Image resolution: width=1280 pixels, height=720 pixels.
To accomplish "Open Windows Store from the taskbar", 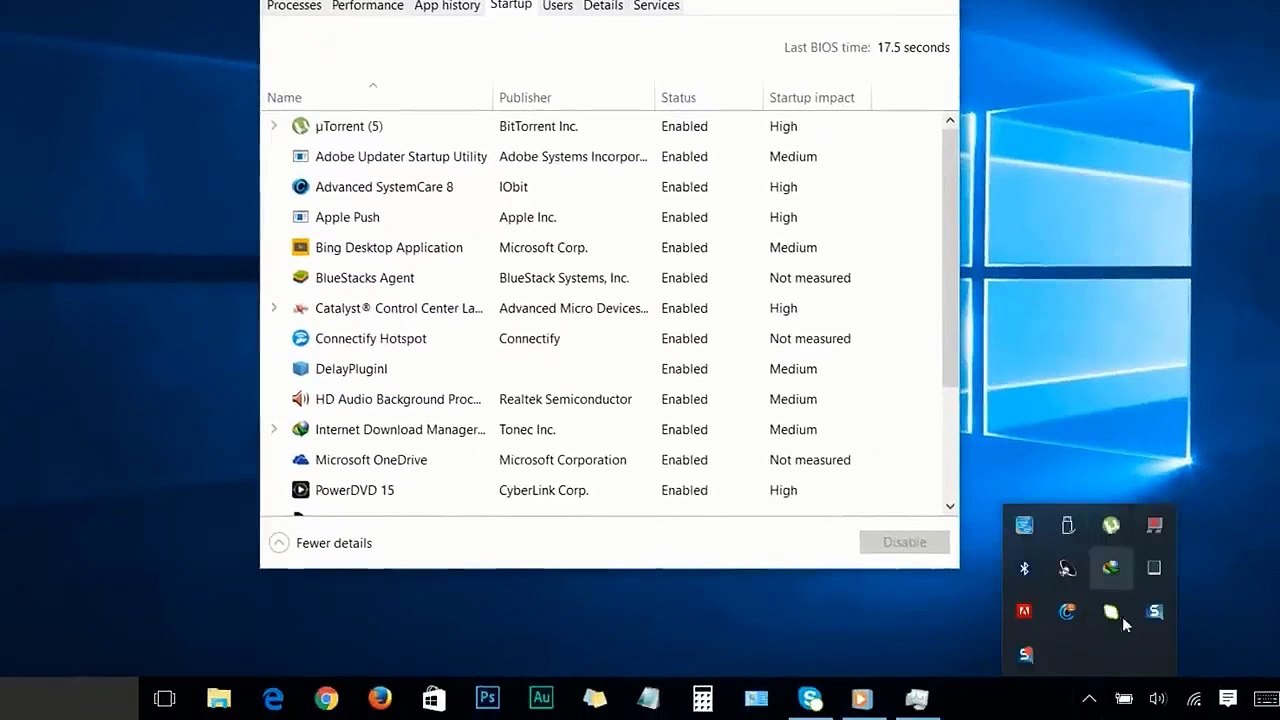I will click(x=433, y=698).
